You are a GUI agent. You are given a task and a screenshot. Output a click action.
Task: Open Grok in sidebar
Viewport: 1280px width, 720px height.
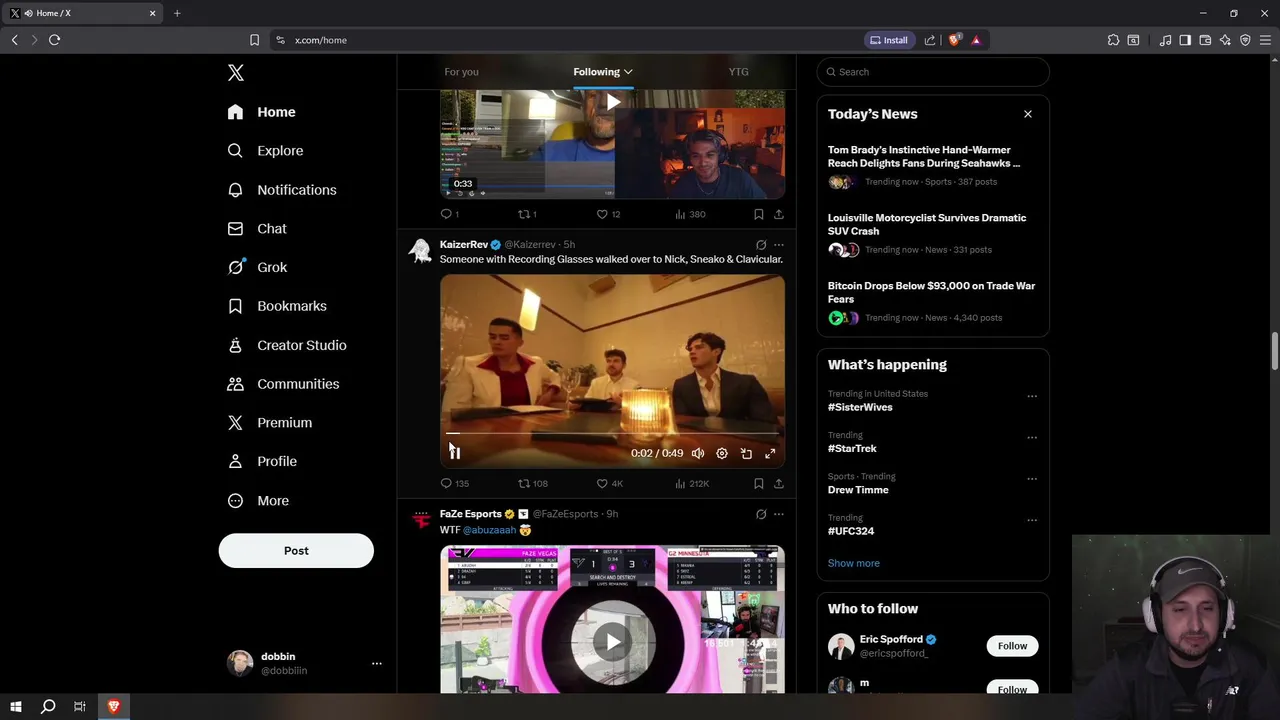[x=257, y=267]
